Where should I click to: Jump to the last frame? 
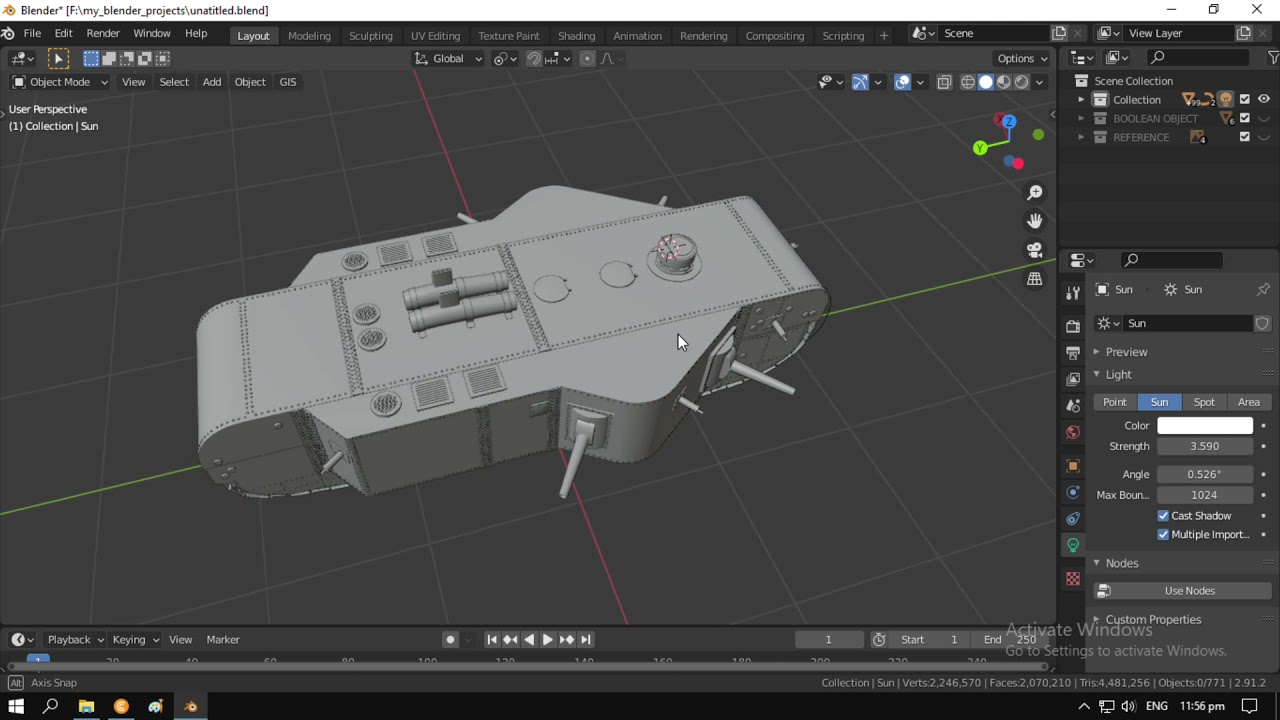point(586,640)
